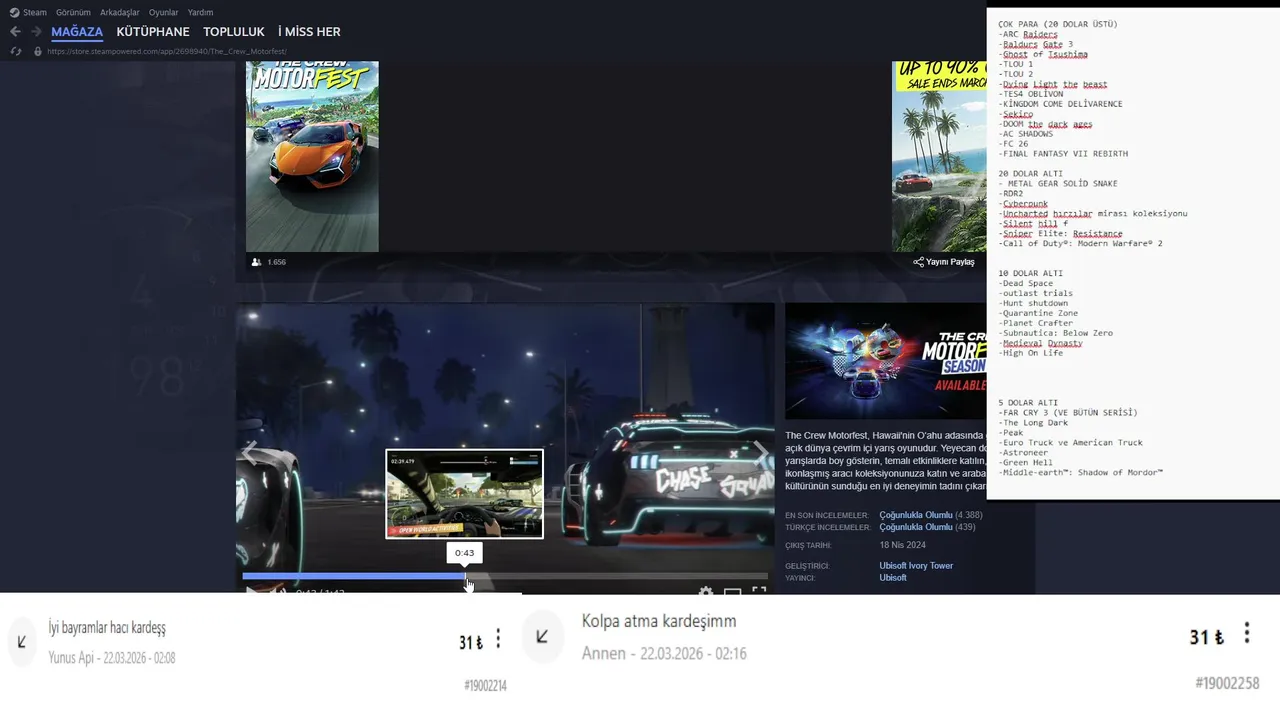The height and width of the screenshot is (720, 1280).
Task: Open Motorfest Season header image
Action: click(x=886, y=361)
